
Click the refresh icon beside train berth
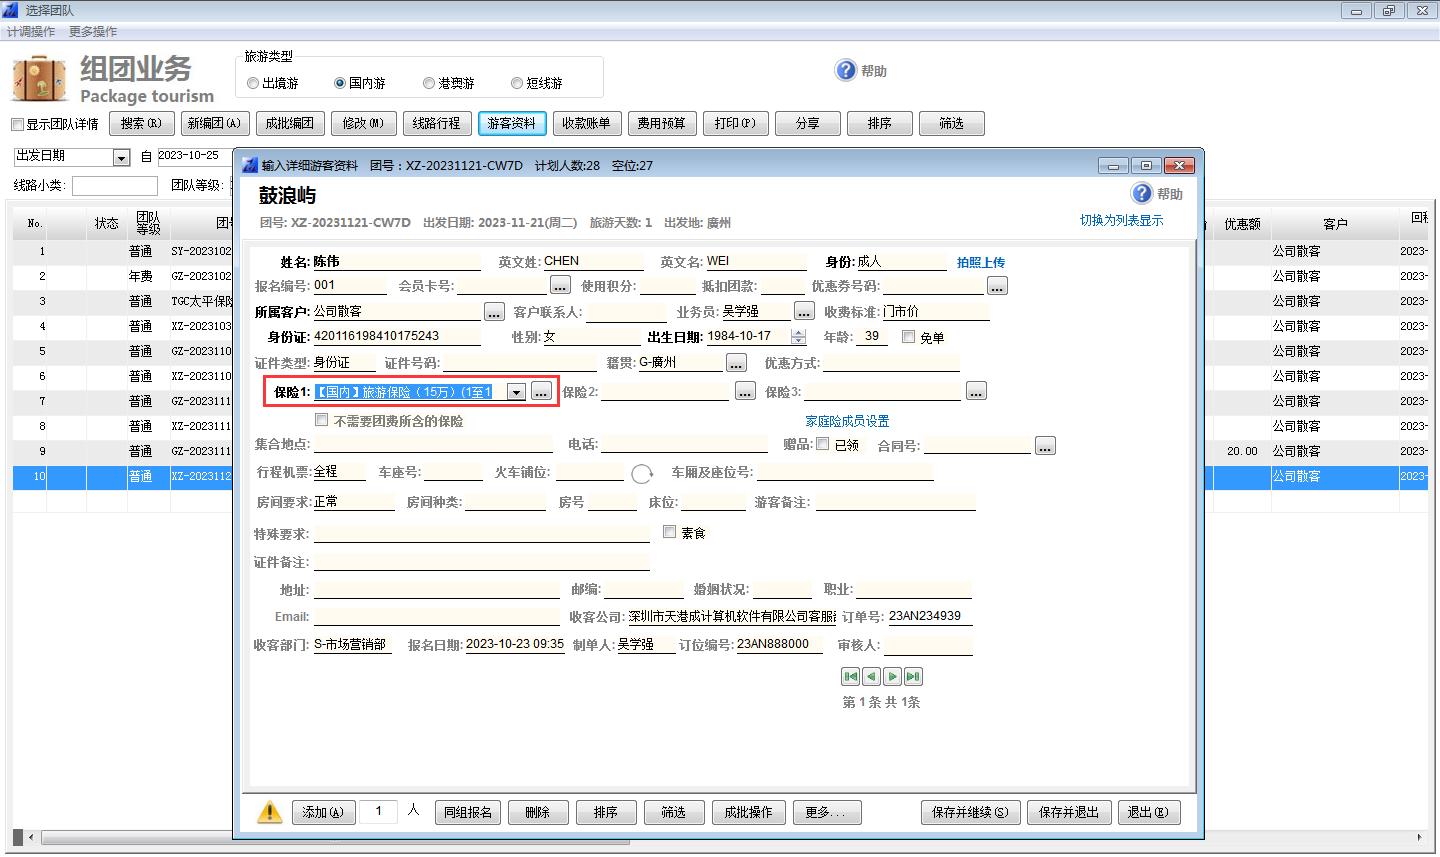pyautogui.click(x=642, y=474)
